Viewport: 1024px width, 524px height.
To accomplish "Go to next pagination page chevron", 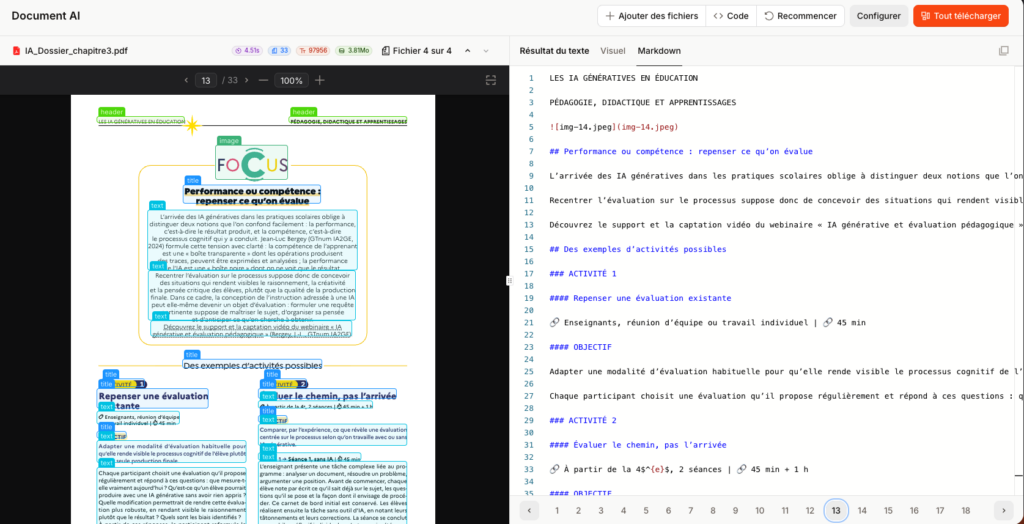I will pyautogui.click(x=1004, y=510).
